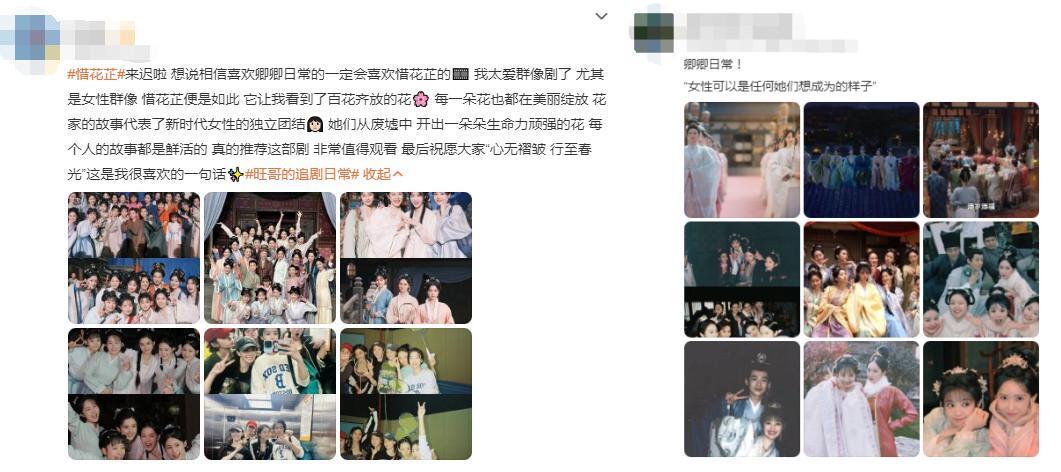View the night scene with colorful robes
The height and width of the screenshot is (472, 1061).
click(x=861, y=160)
